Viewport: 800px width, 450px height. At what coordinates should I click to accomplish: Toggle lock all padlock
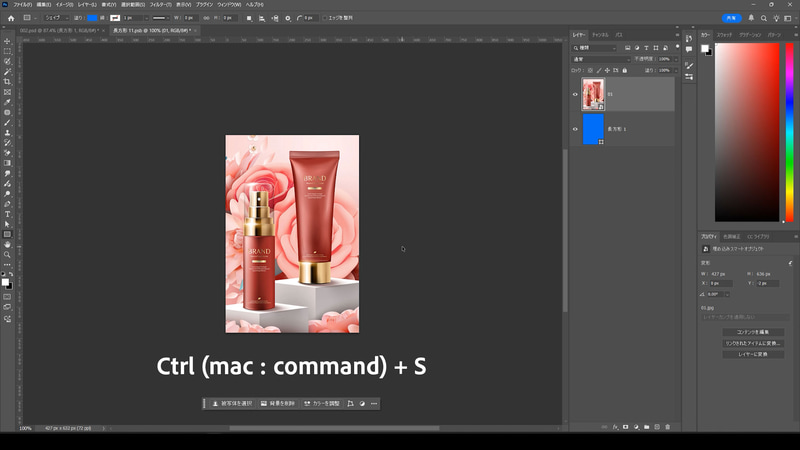point(624,70)
